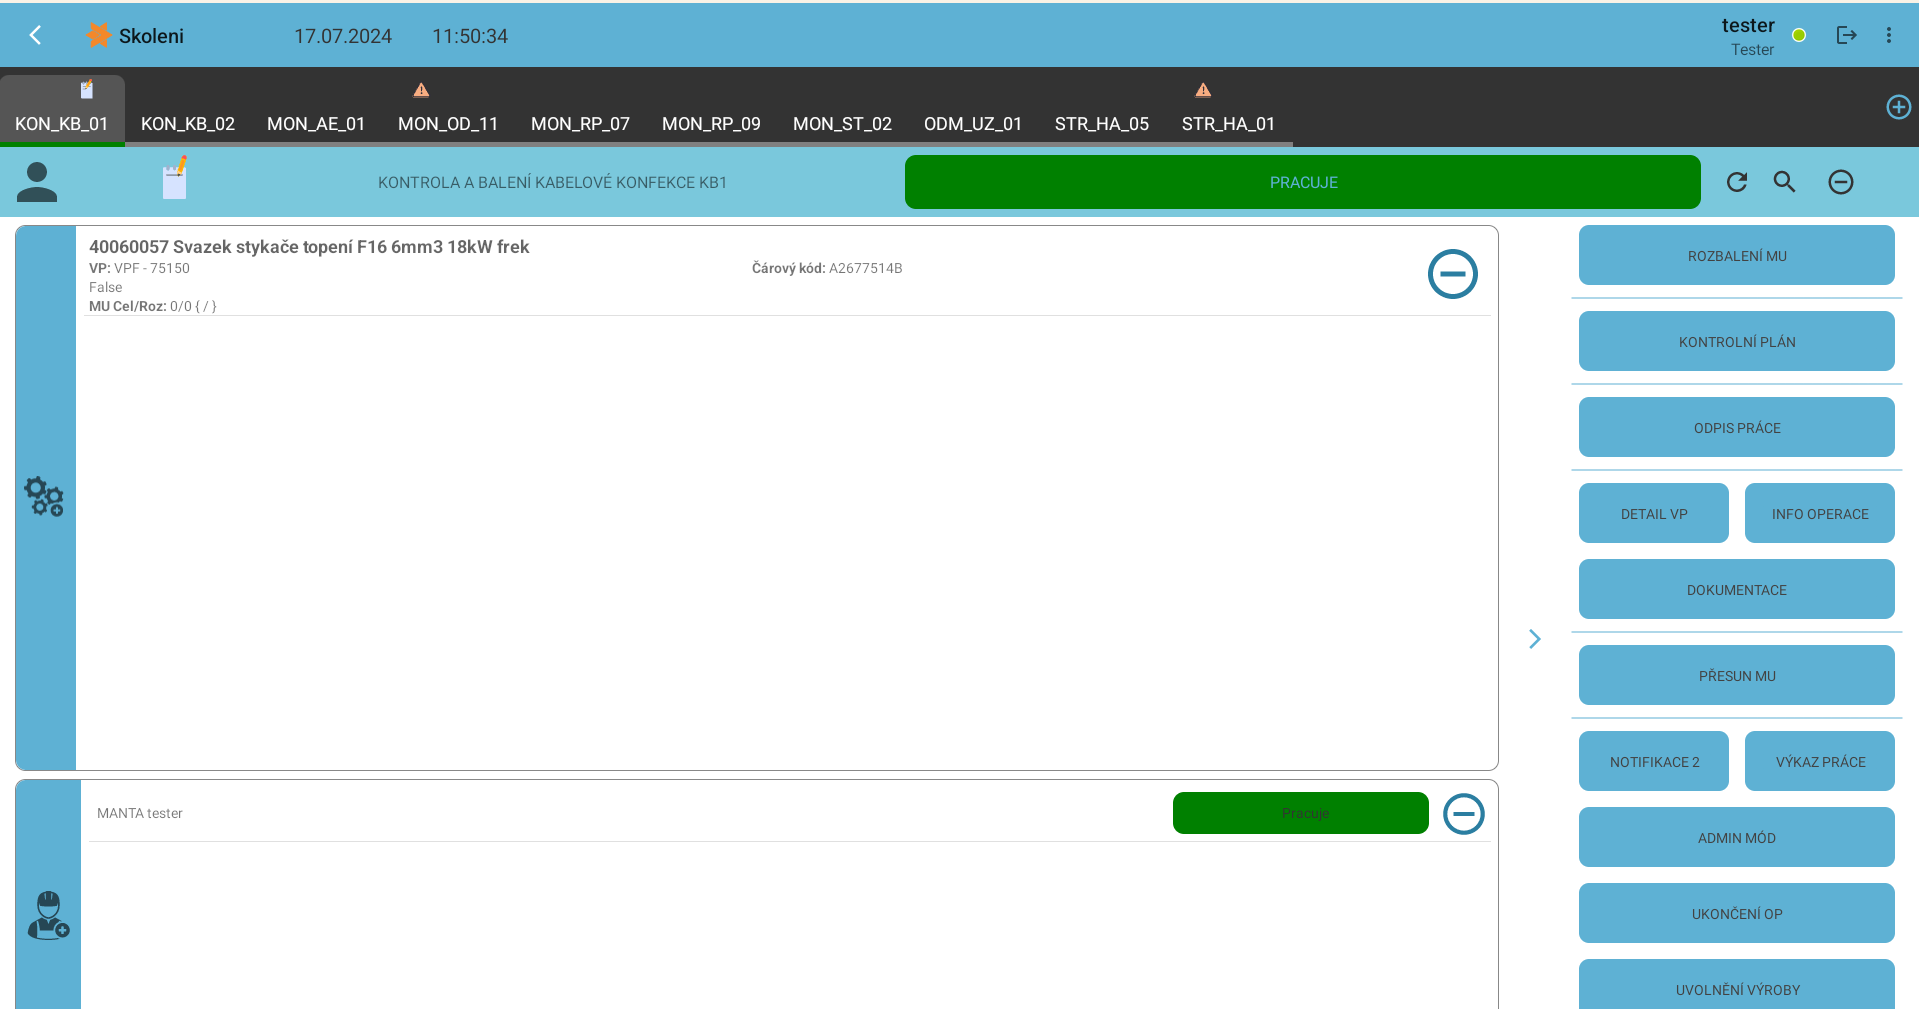Image resolution: width=1919 pixels, height=1009 pixels.
Task: Click the add worker icon
Action: (48, 916)
